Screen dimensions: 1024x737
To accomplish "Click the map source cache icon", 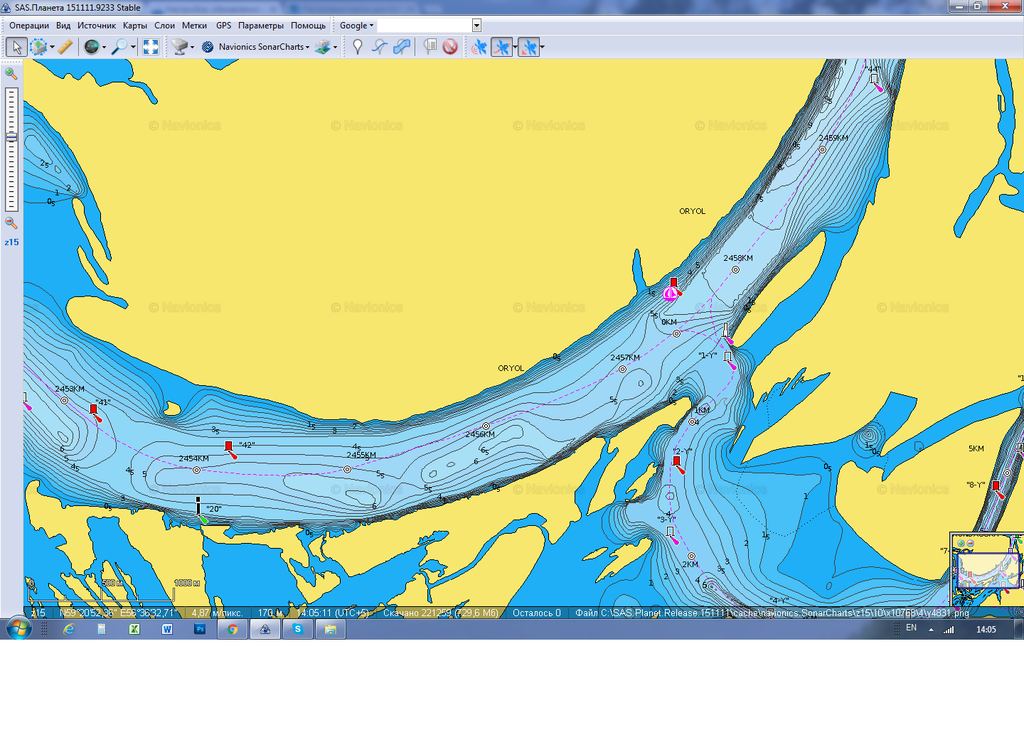I will pos(179,47).
